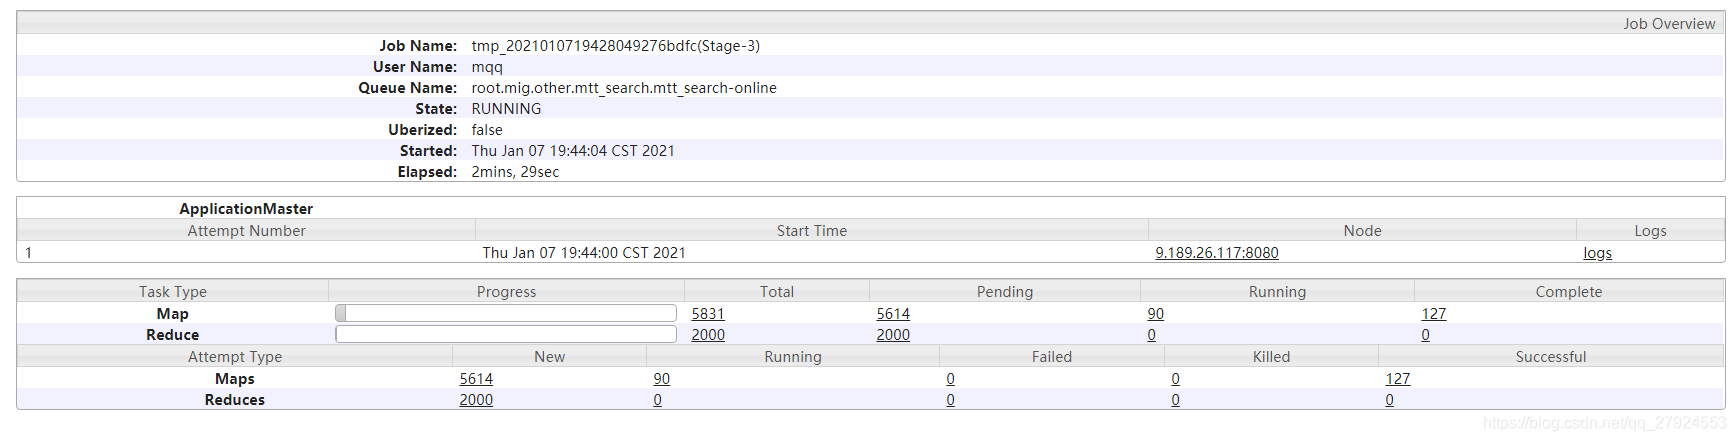
Task: Click the Reduce progress bar
Action: [x=506, y=334]
